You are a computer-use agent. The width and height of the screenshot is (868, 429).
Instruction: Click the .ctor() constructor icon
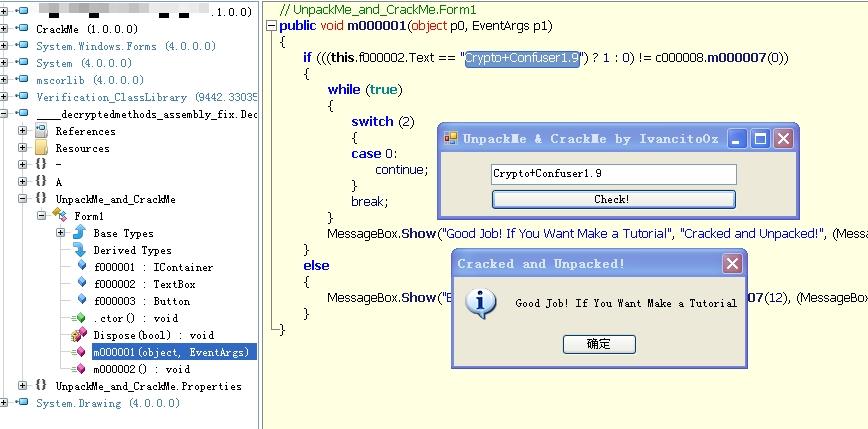(80, 318)
